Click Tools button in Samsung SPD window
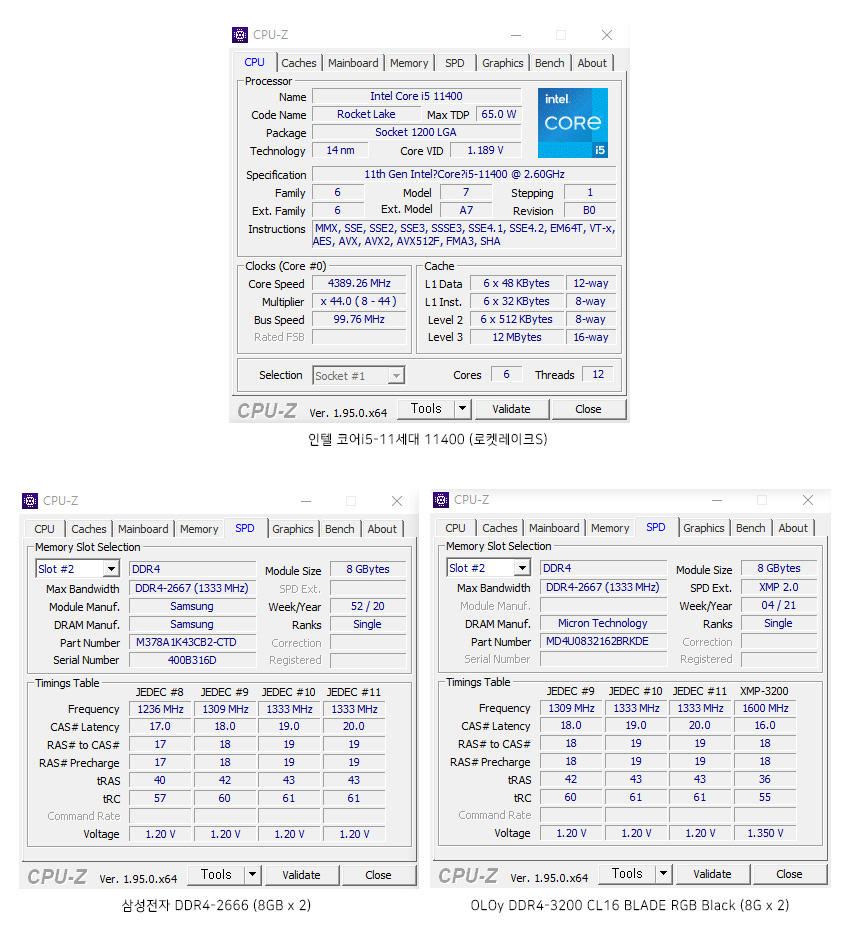850x950 pixels. tap(216, 875)
